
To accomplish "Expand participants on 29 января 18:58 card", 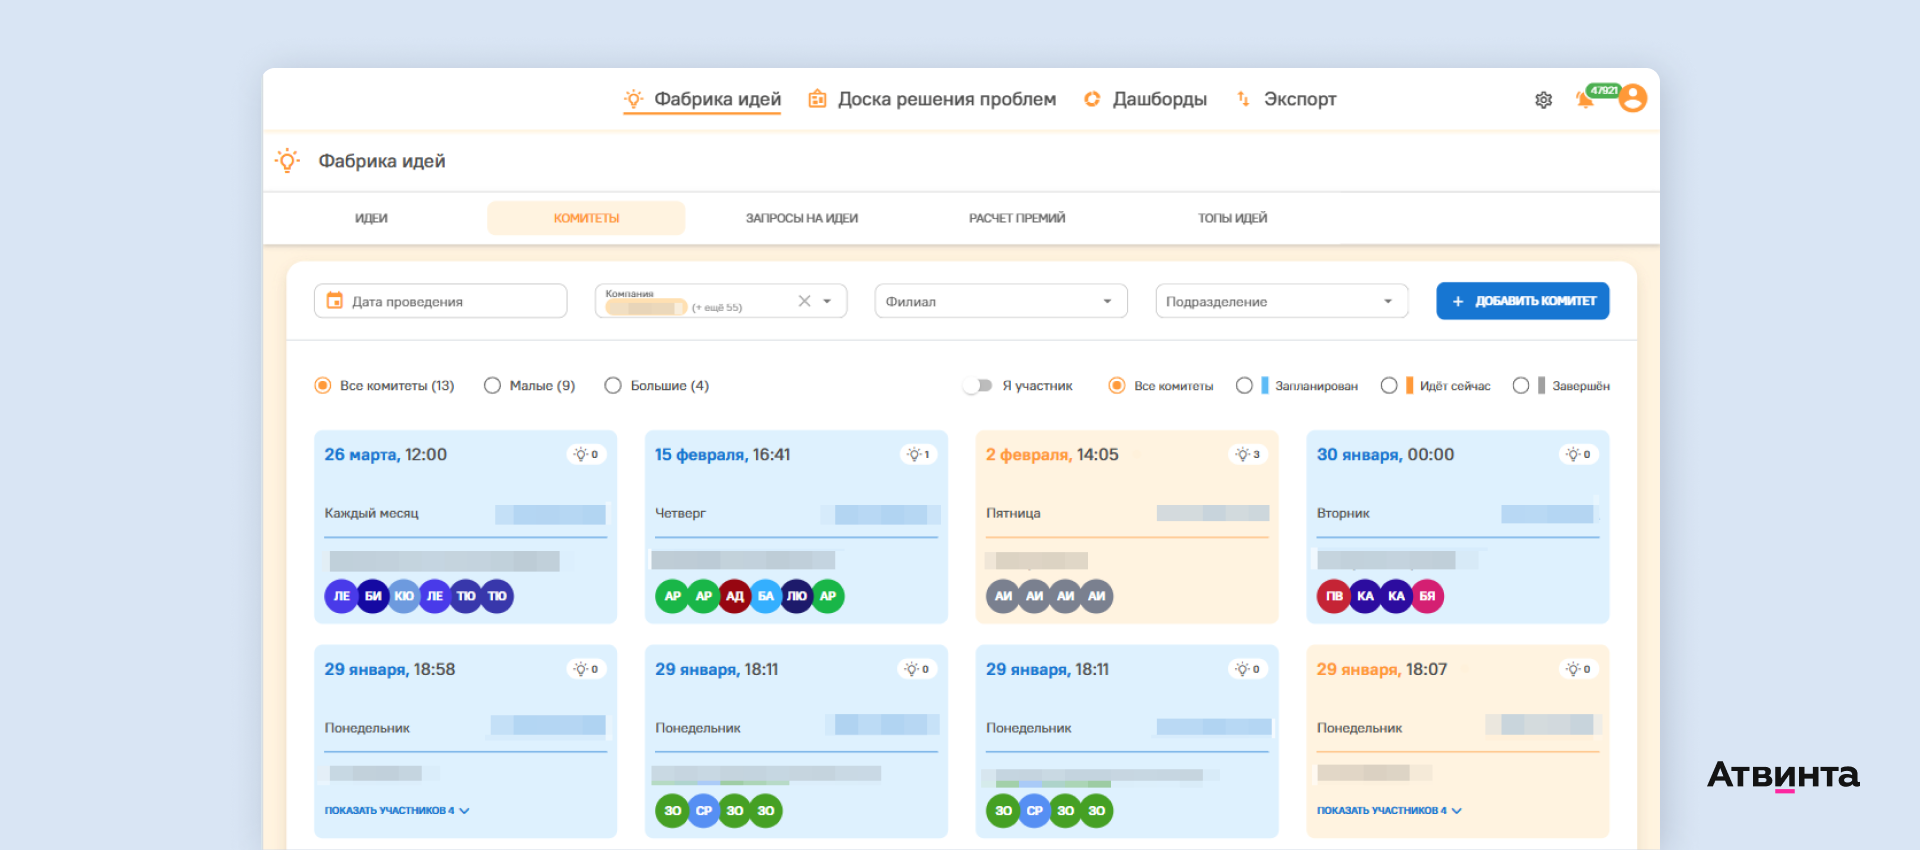I will coord(397,811).
